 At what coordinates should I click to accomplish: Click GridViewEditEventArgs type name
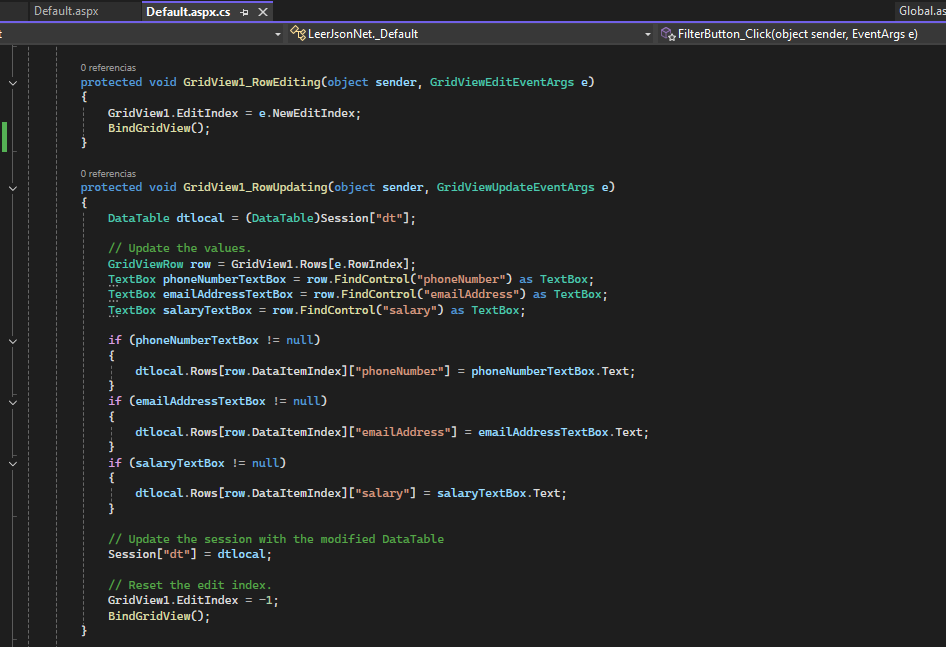[x=502, y=82]
